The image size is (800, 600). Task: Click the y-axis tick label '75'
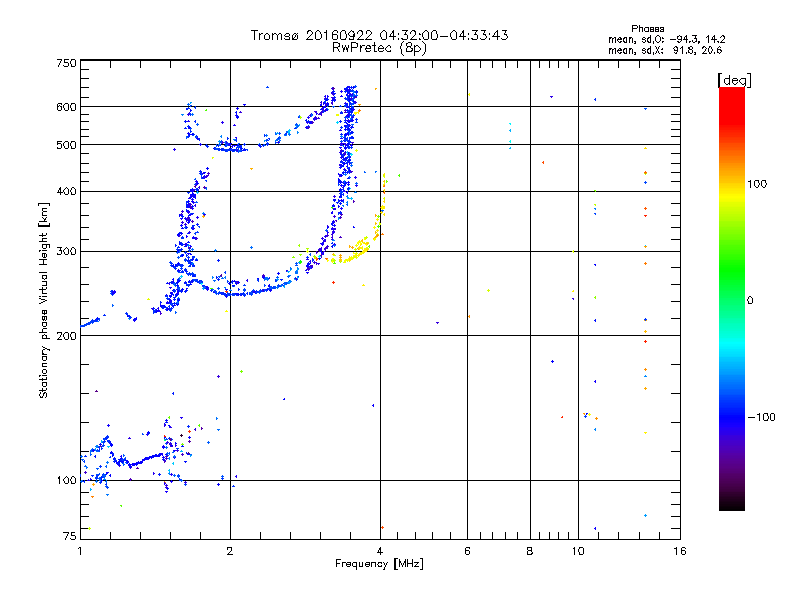coord(70,536)
